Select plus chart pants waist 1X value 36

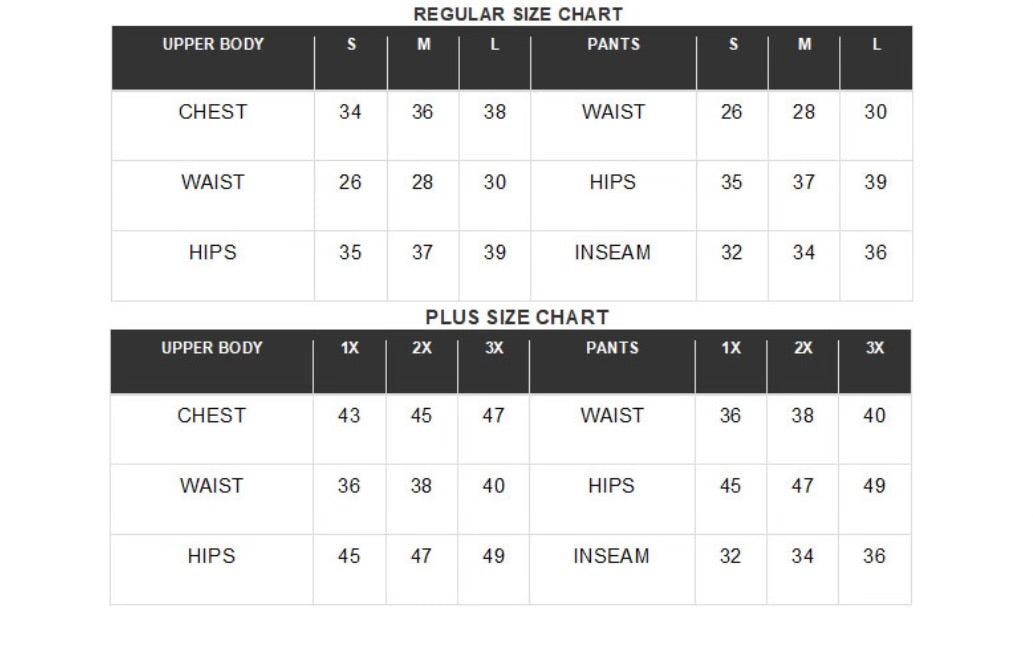[x=730, y=415]
